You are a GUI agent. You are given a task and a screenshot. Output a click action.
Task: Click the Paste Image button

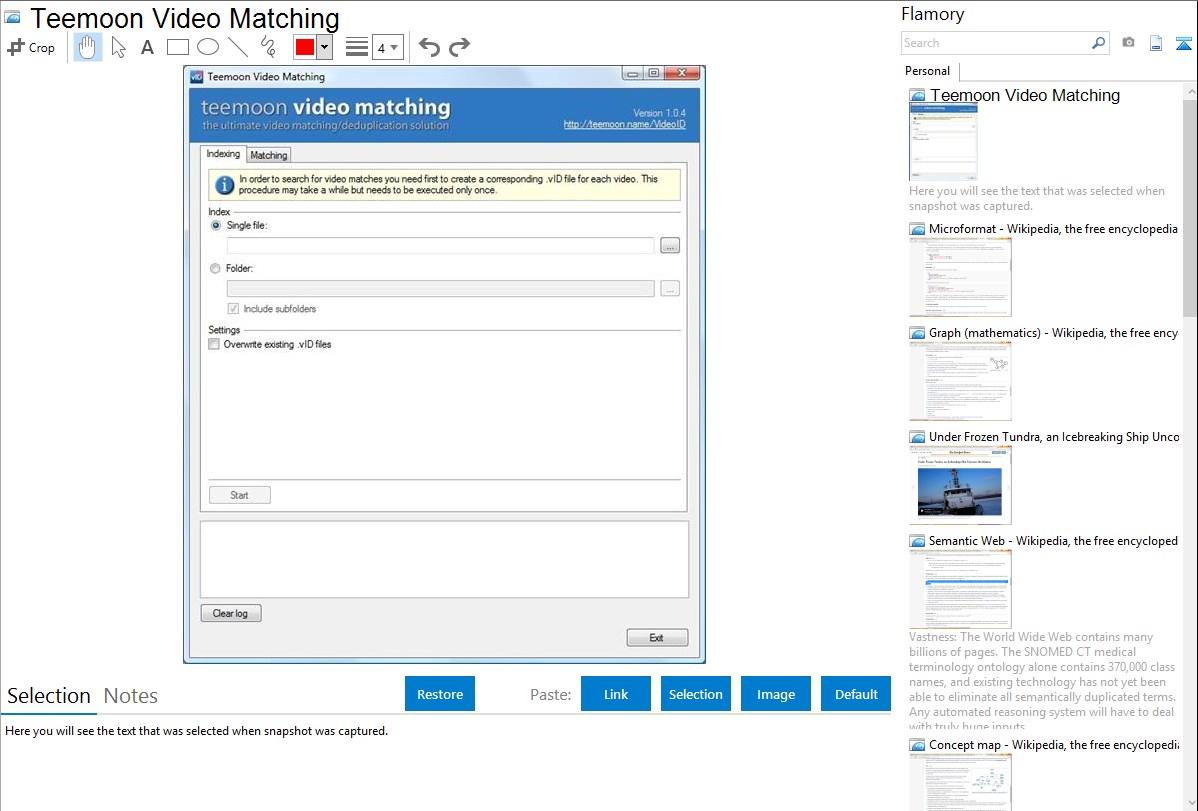[x=775, y=694]
